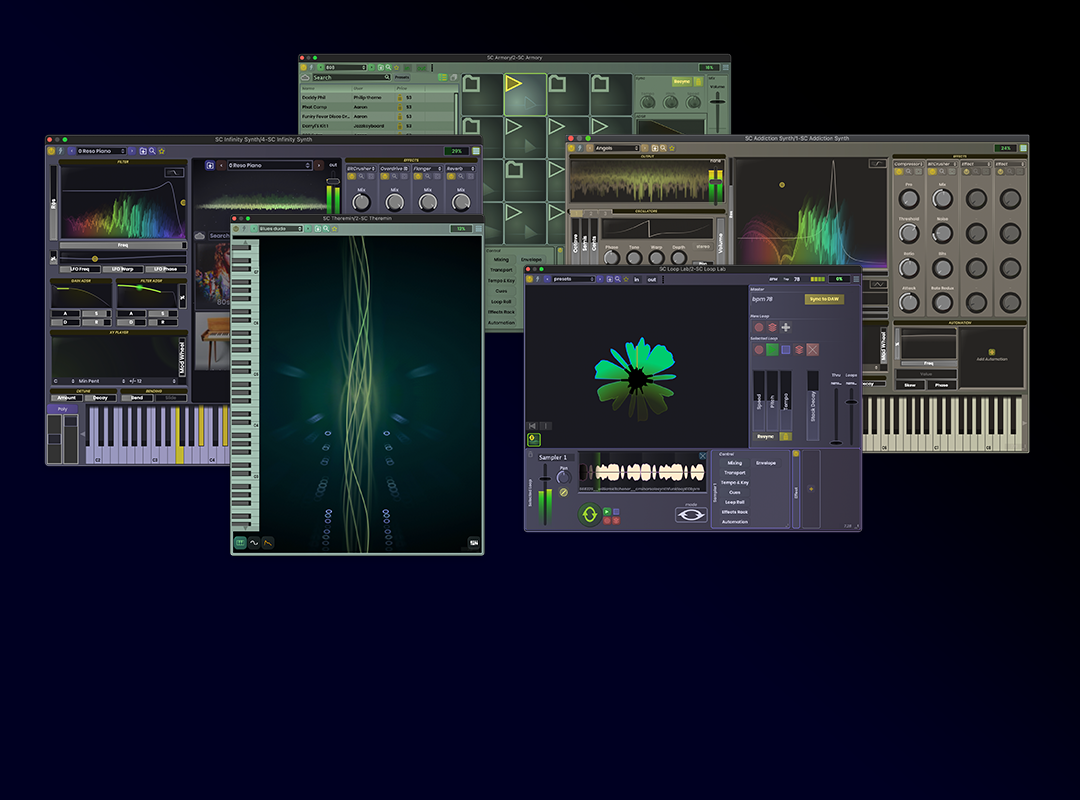This screenshot has width=1080, height=800.
Task: Toggle the lock icon beside Resync in Loop Lab
Action: [785, 437]
